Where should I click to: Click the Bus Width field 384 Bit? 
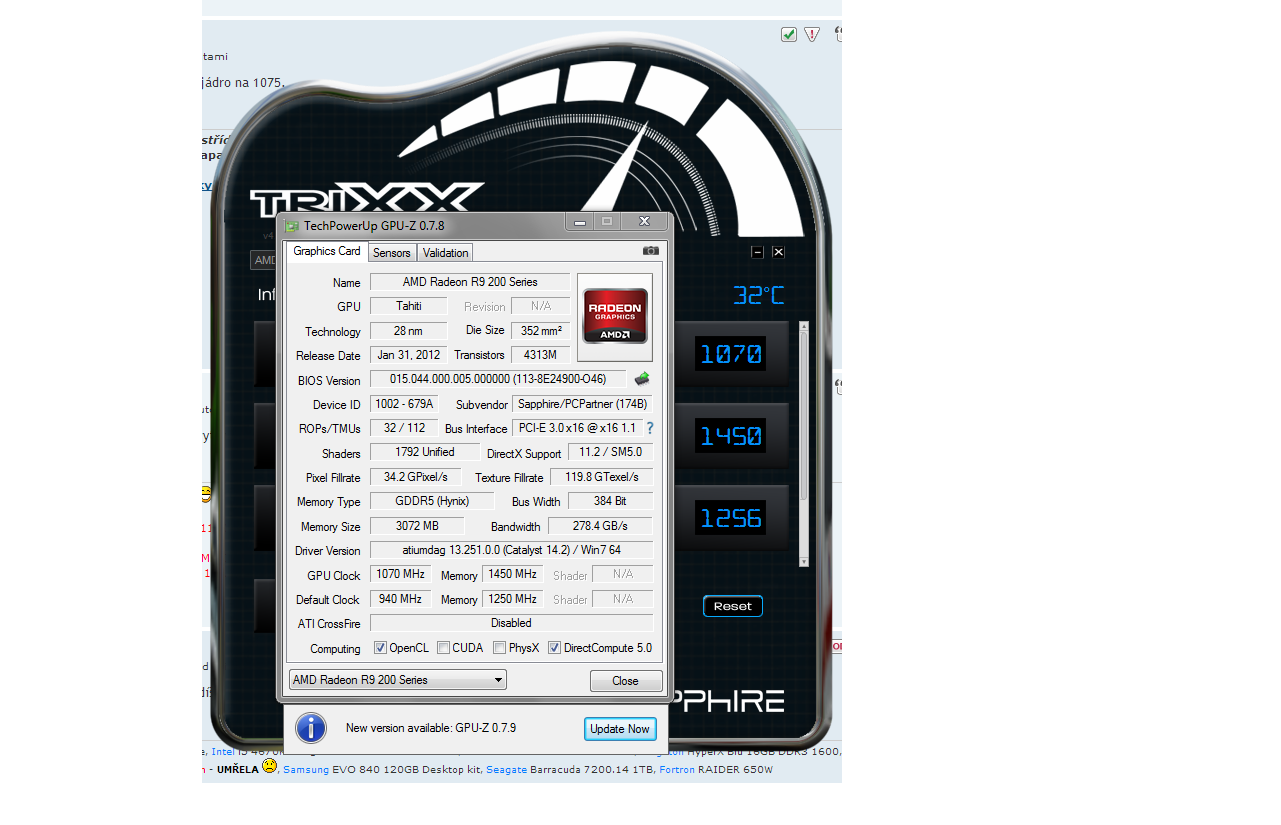tap(610, 501)
